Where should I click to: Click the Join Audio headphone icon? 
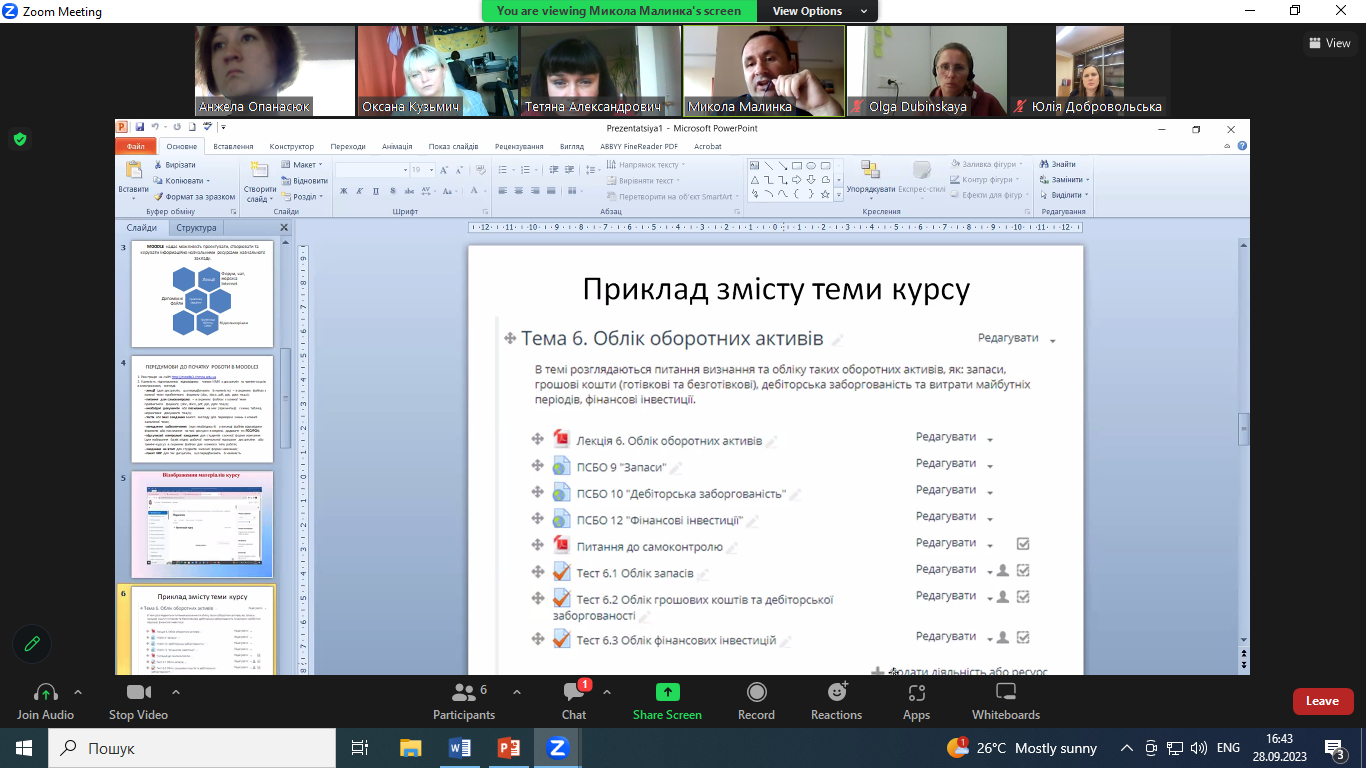[46, 692]
